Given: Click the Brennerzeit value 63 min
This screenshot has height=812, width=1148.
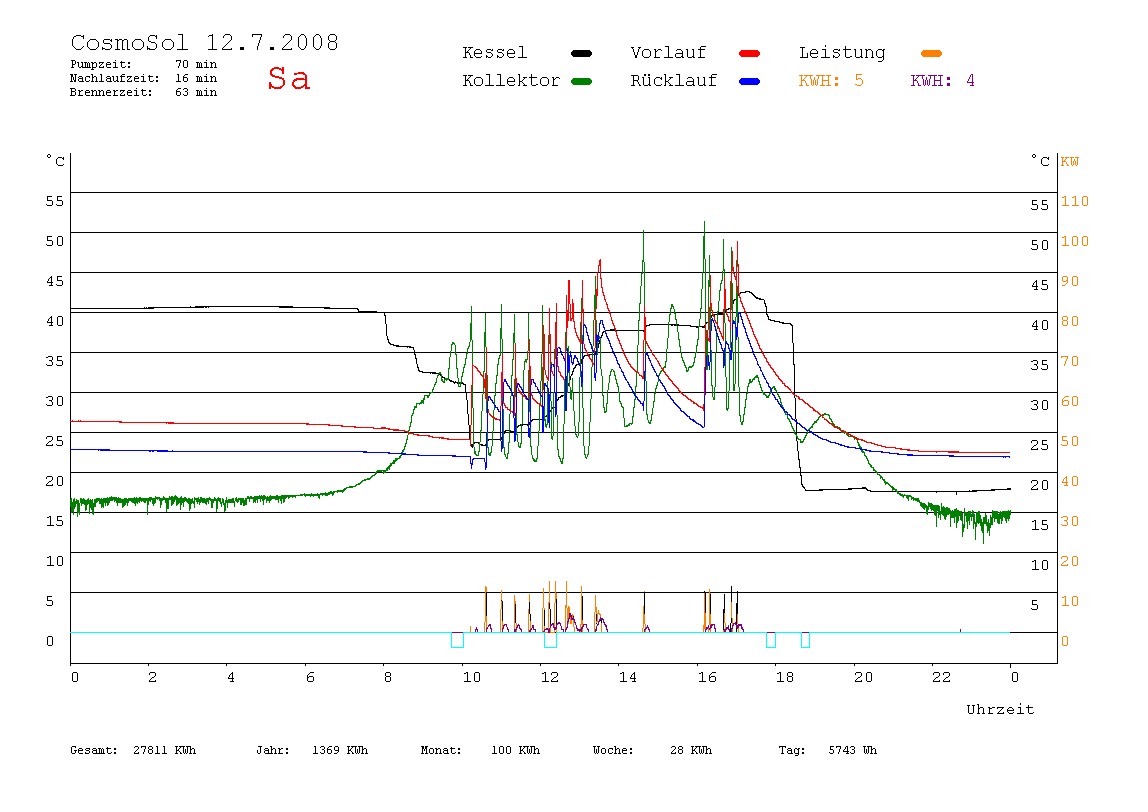Looking at the screenshot, I should [196, 92].
